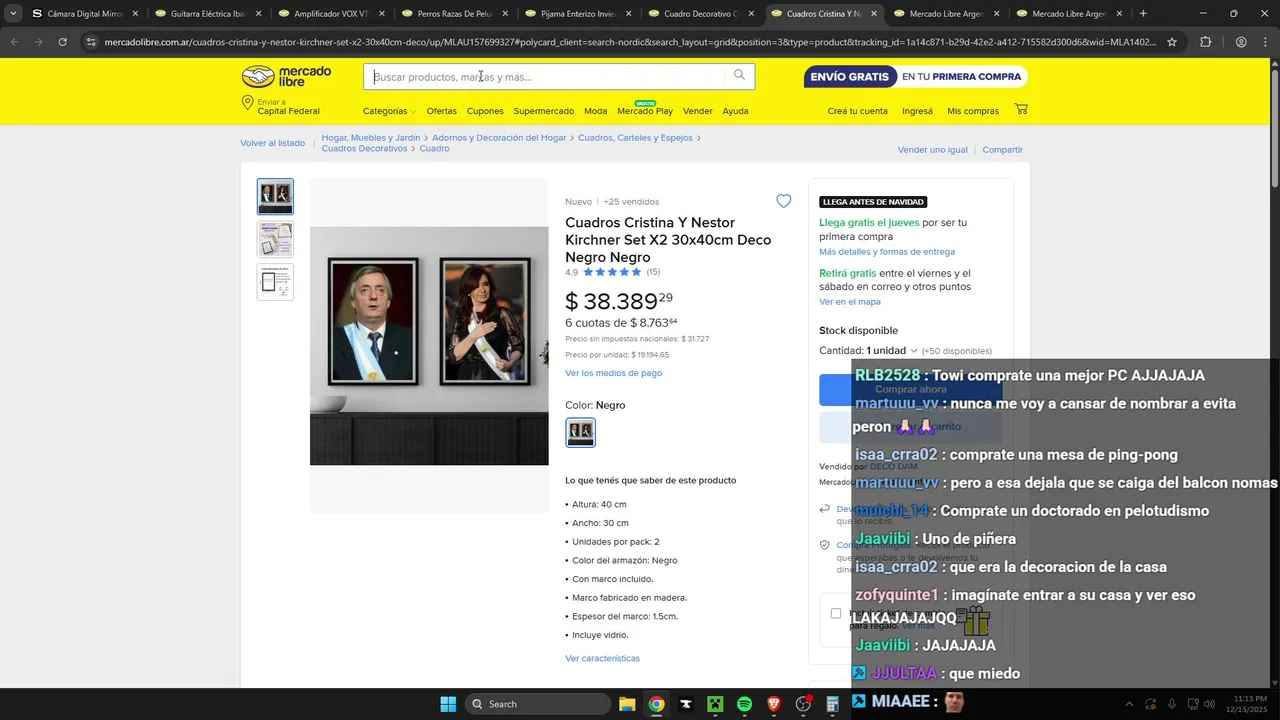
Task: Open Cuadros Decorativos breadcrumb link
Action: (x=364, y=148)
